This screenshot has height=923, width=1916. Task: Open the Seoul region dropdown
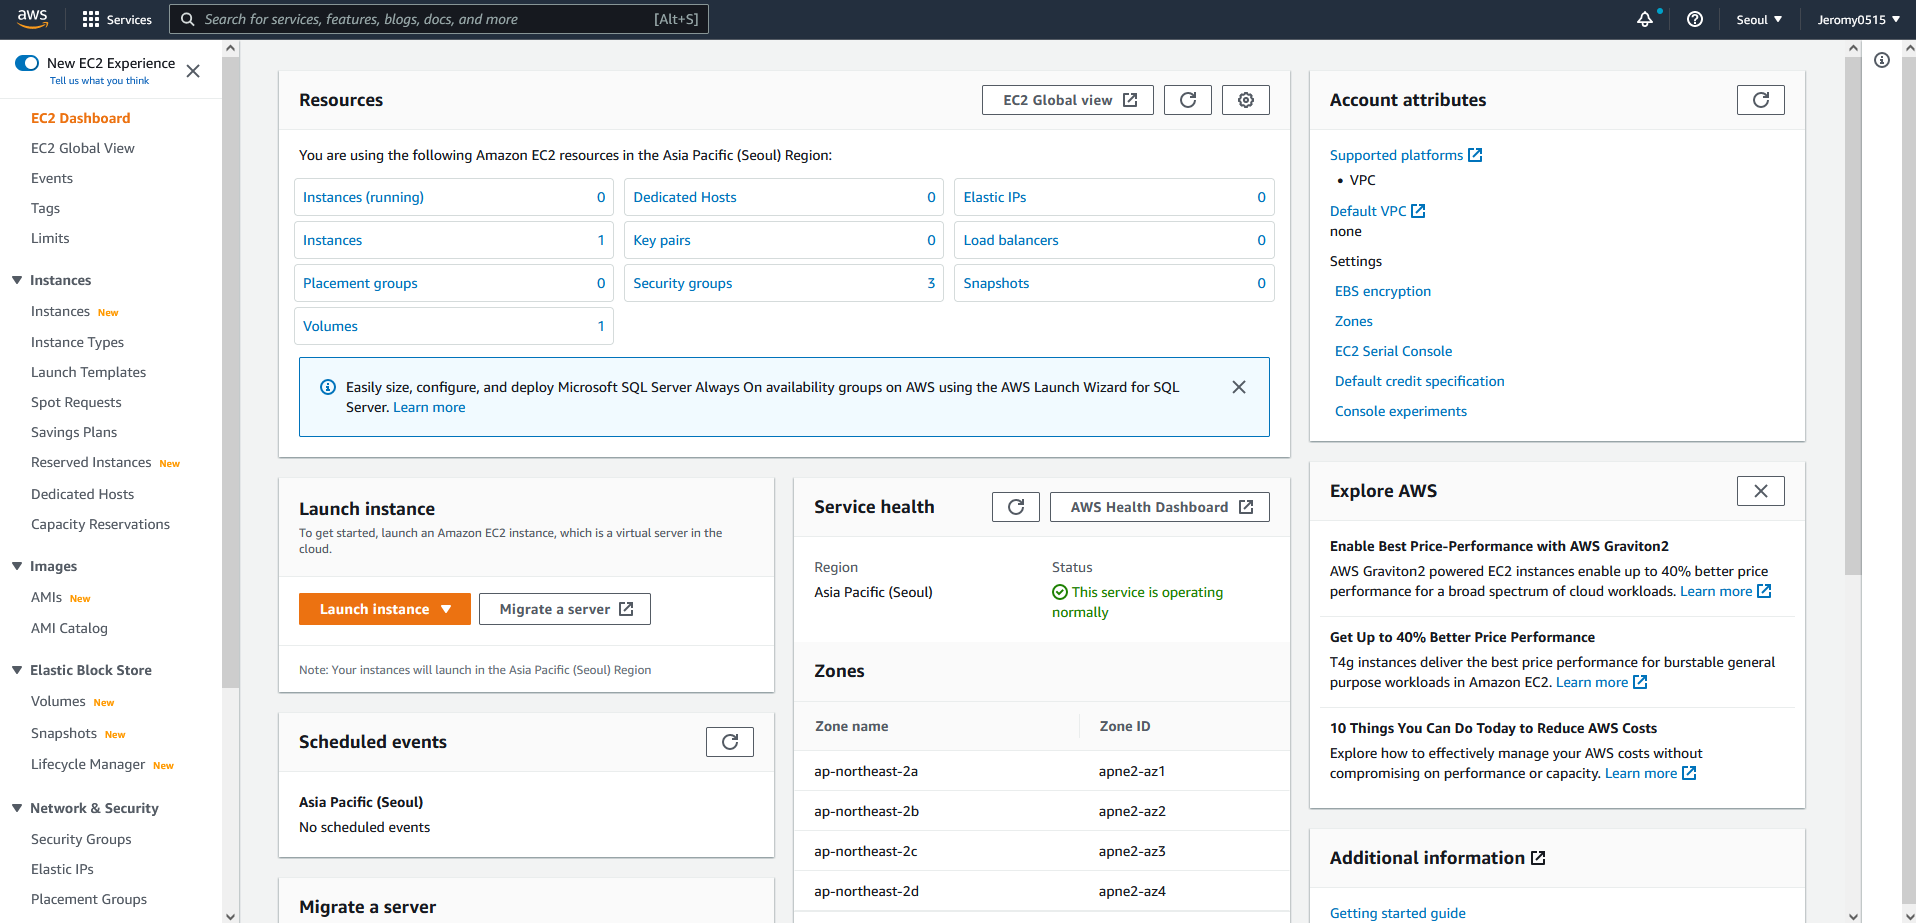coord(1759,19)
